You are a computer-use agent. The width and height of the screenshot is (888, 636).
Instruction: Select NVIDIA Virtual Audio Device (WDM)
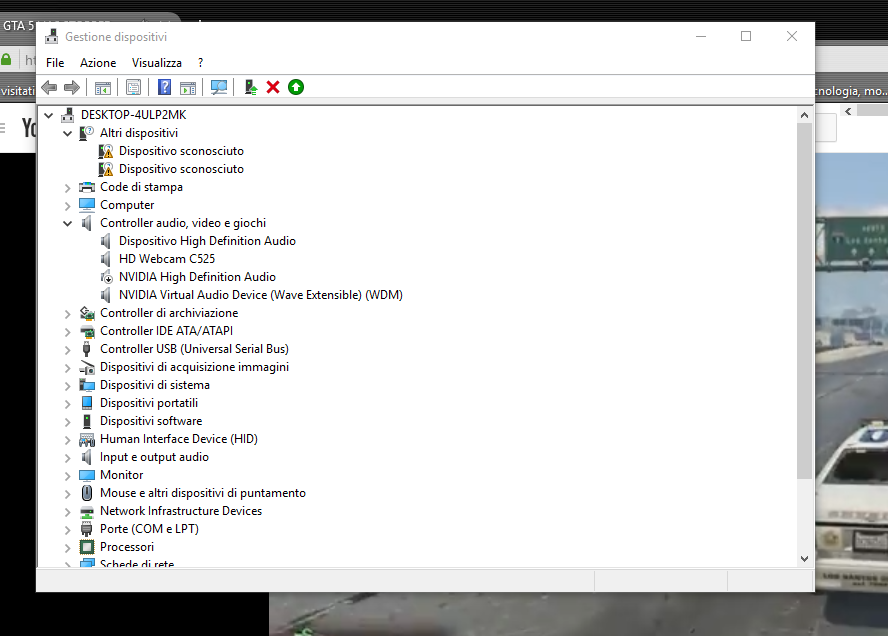click(x=261, y=295)
